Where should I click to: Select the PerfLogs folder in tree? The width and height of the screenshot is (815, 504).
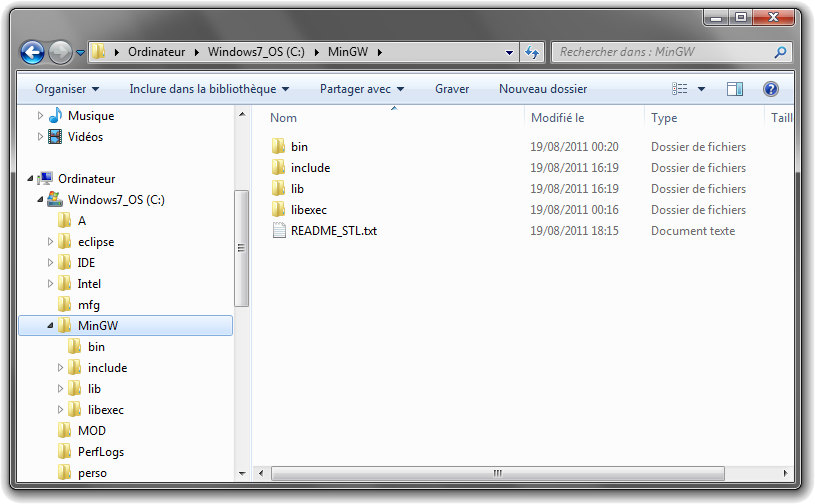tap(101, 452)
